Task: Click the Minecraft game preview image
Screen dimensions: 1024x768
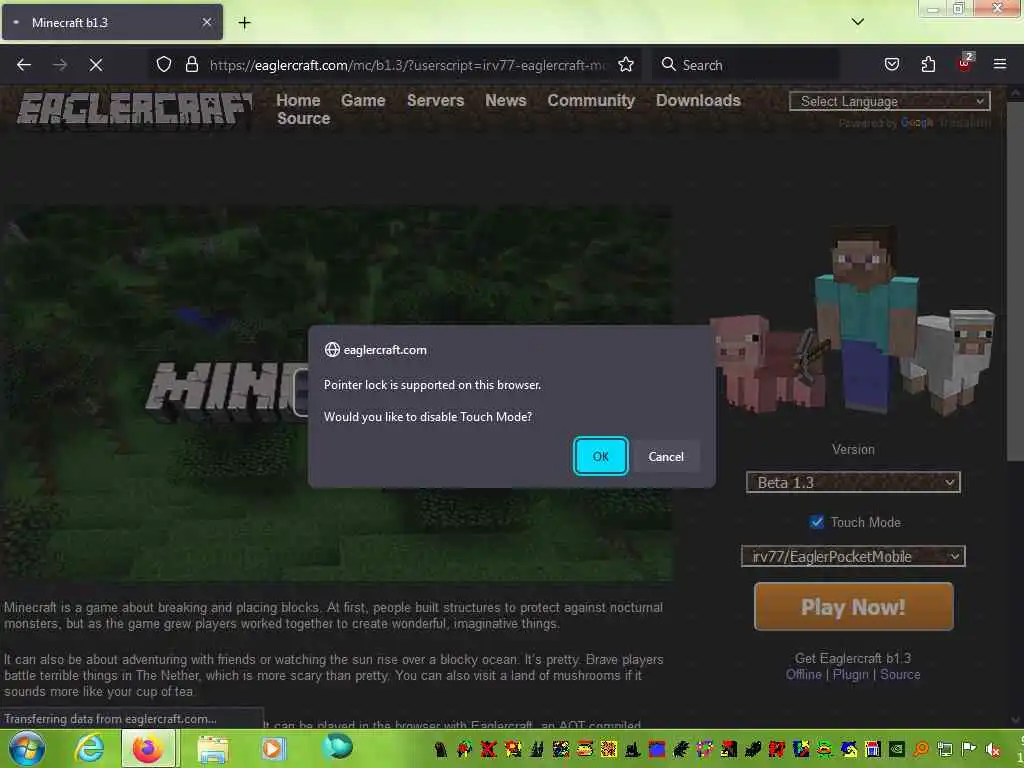Action: click(x=336, y=393)
